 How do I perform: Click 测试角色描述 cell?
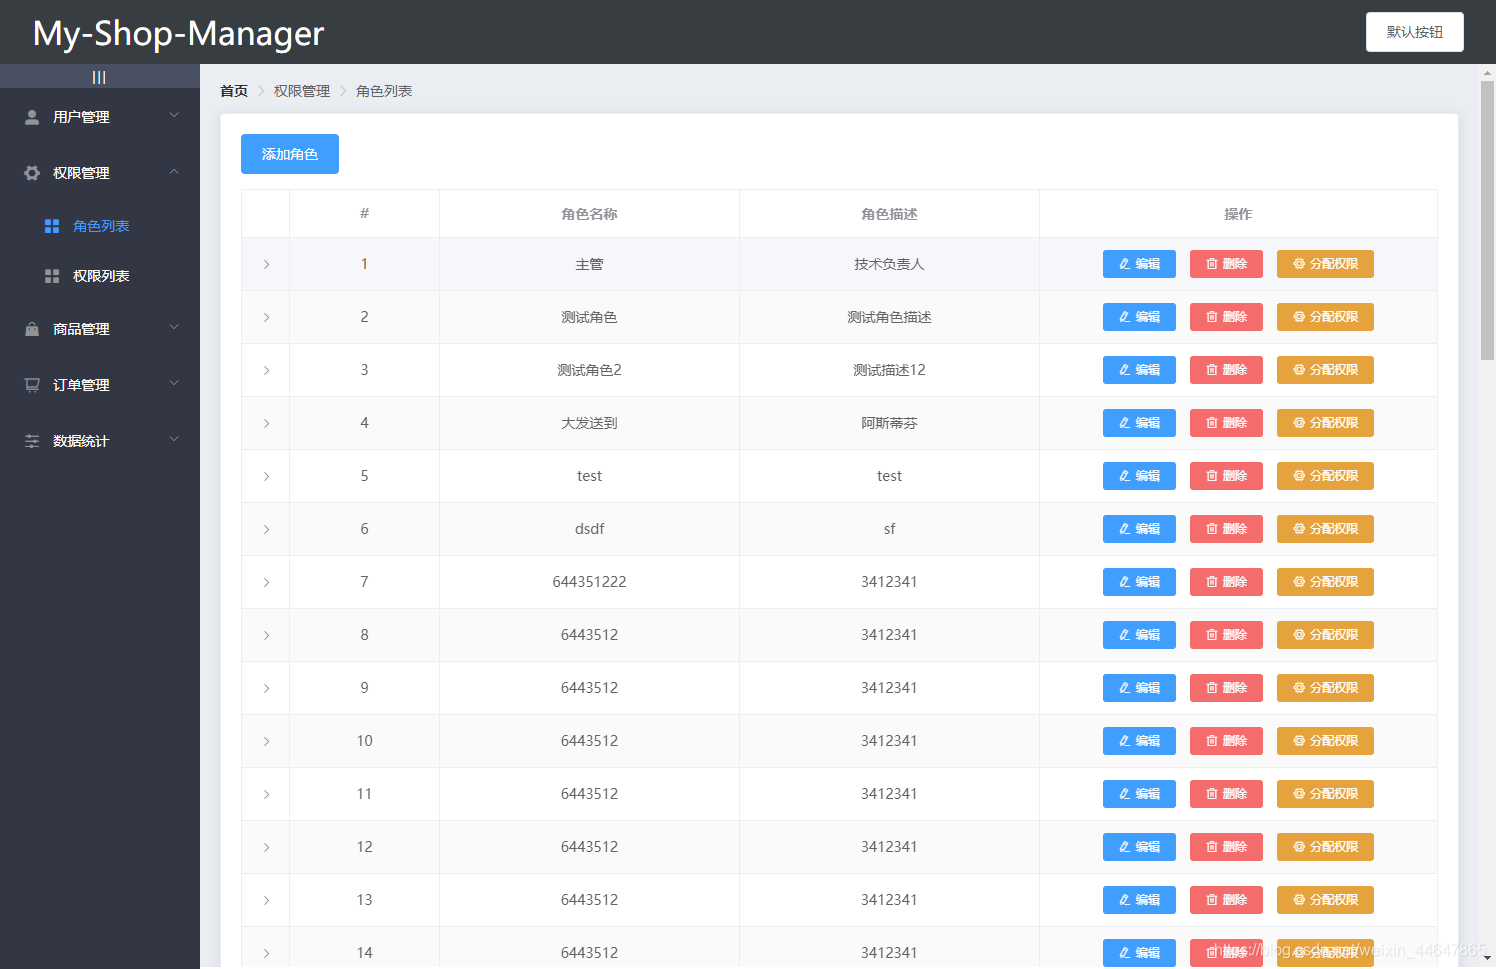(889, 317)
